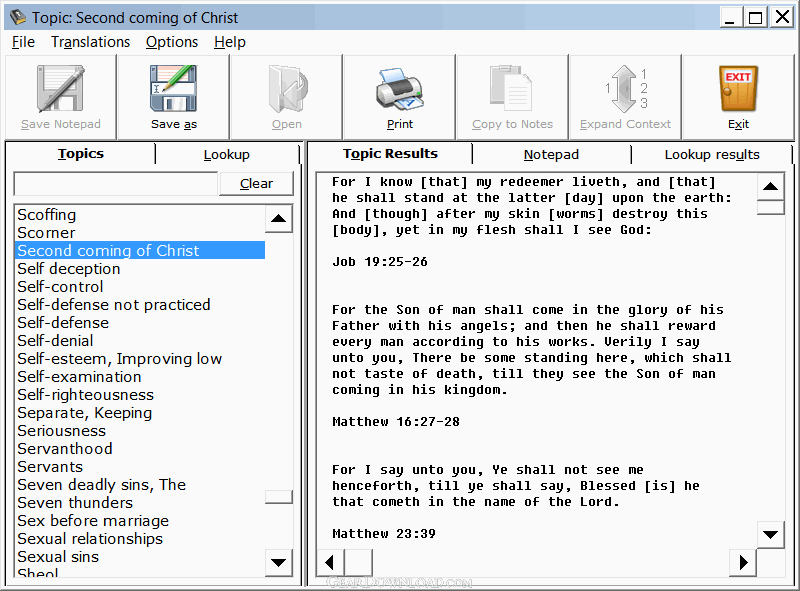The width and height of the screenshot is (800, 591).
Task: Click the Copy to Notes icon
Action: click(x=511, y=87)
